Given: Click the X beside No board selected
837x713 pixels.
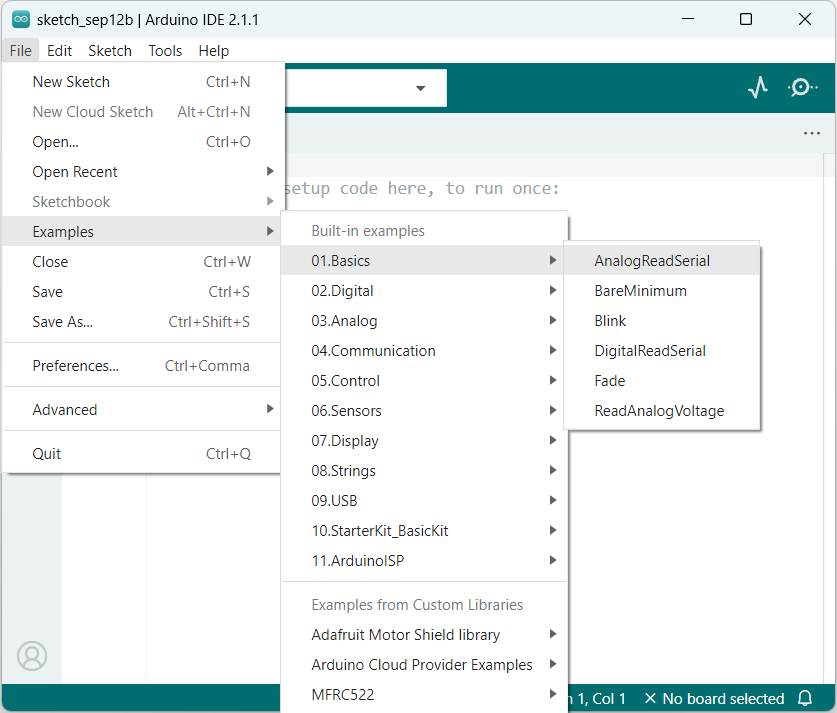Looking at the screenshot, I should [x=650, y=699].
